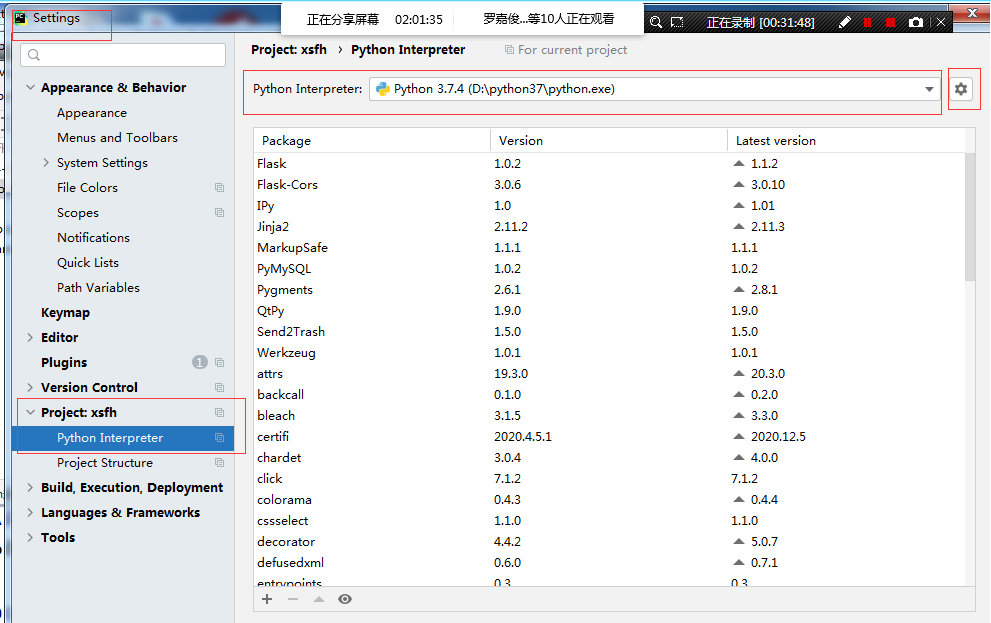Select the Werkzeug package row

pos(610,353)
